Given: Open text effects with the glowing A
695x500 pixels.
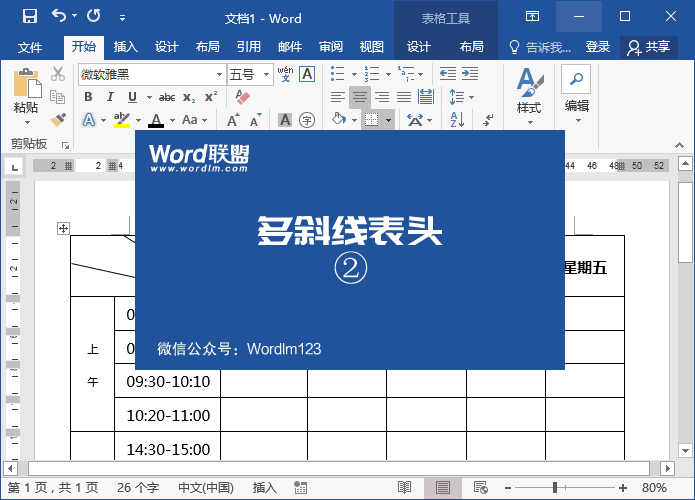Looking at the screenshot, I should click(x=89, y=120).
